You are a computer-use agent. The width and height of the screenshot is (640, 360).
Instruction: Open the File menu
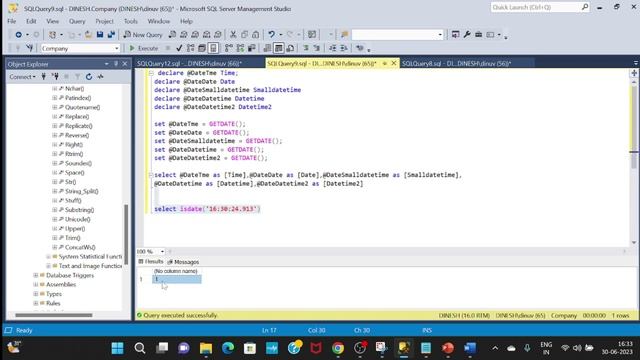[12, 21]
